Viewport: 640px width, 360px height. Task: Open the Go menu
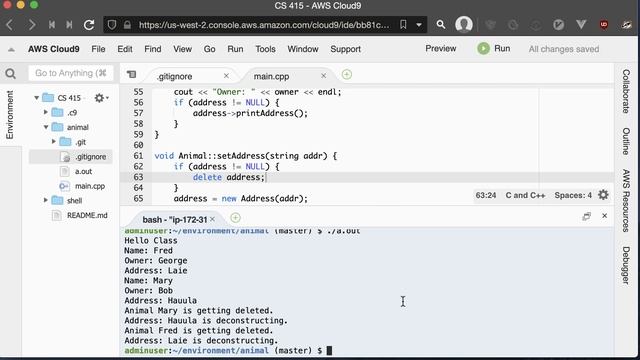pos(209,49)
